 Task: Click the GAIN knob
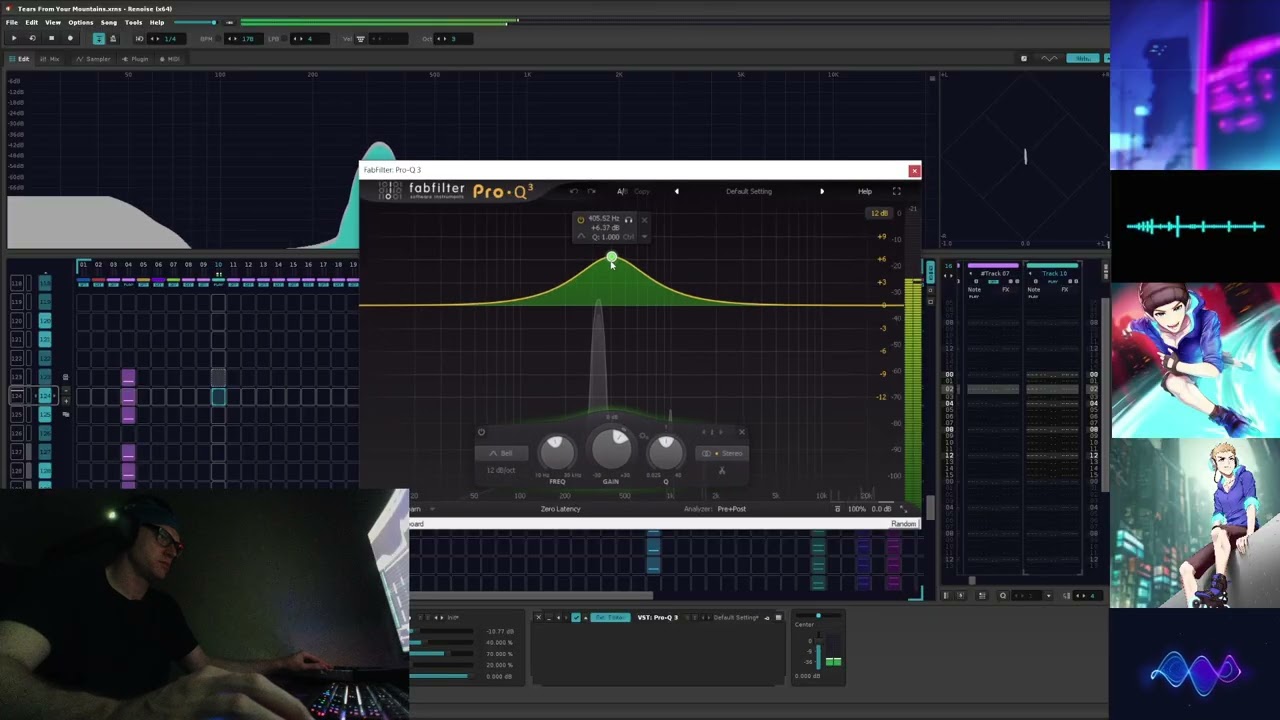[x=611, y=449]
